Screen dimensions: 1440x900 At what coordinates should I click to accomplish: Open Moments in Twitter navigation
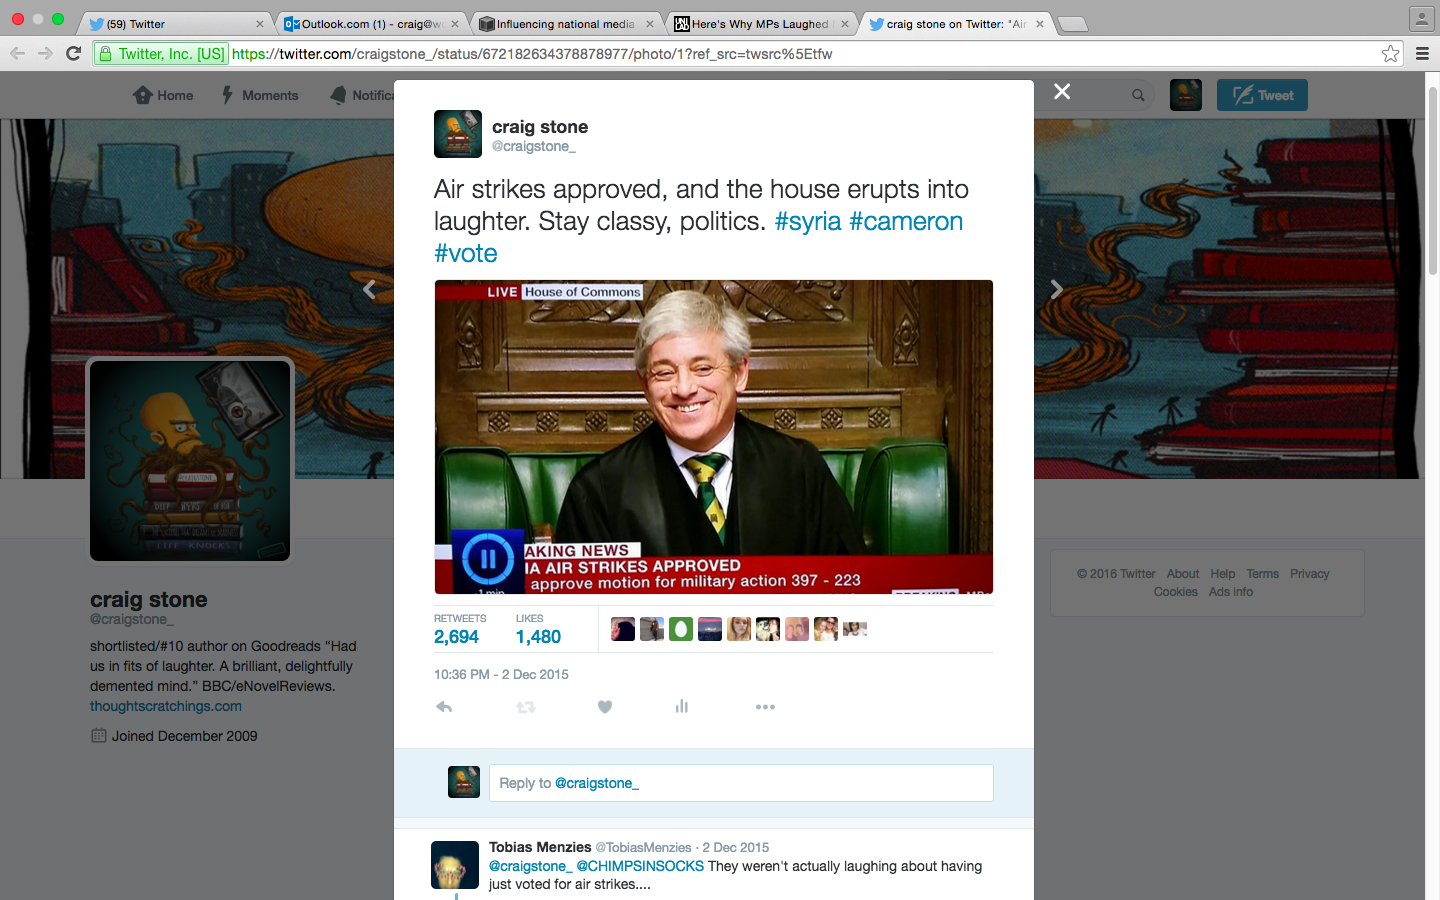258,95
